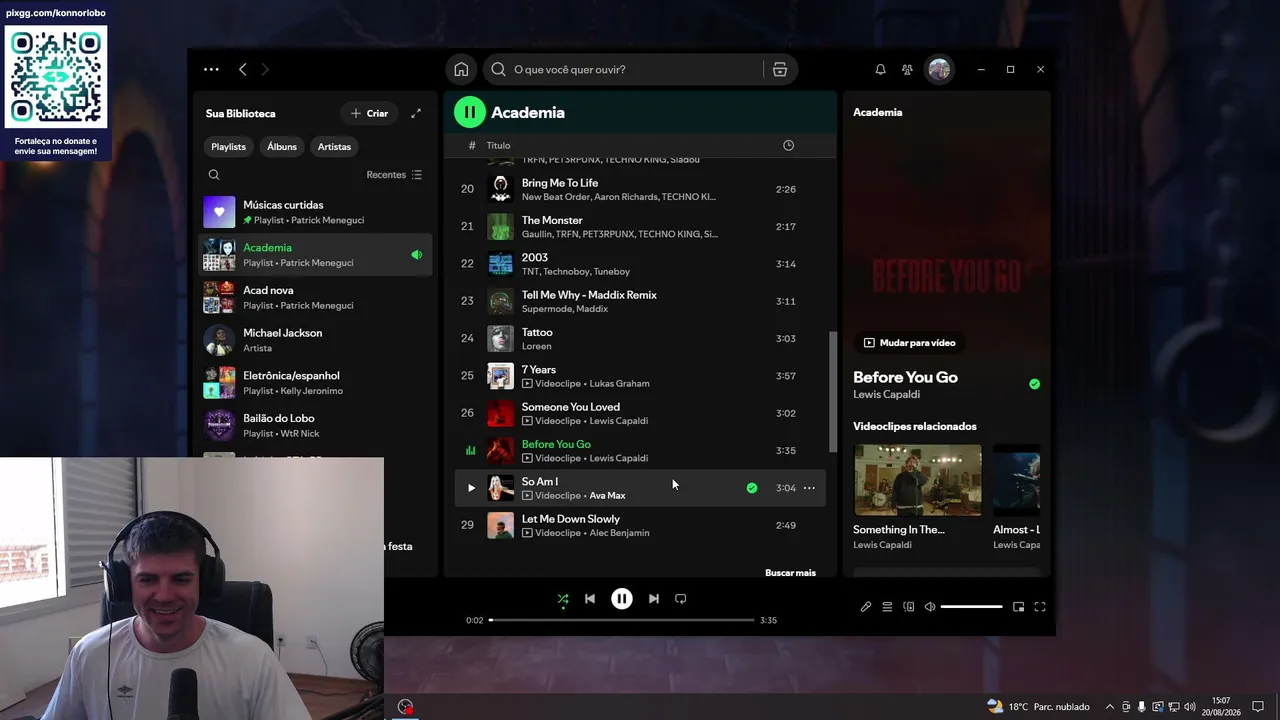Select the Academia playlist in library
The image size is (1280, 720).
coord(315,255)
